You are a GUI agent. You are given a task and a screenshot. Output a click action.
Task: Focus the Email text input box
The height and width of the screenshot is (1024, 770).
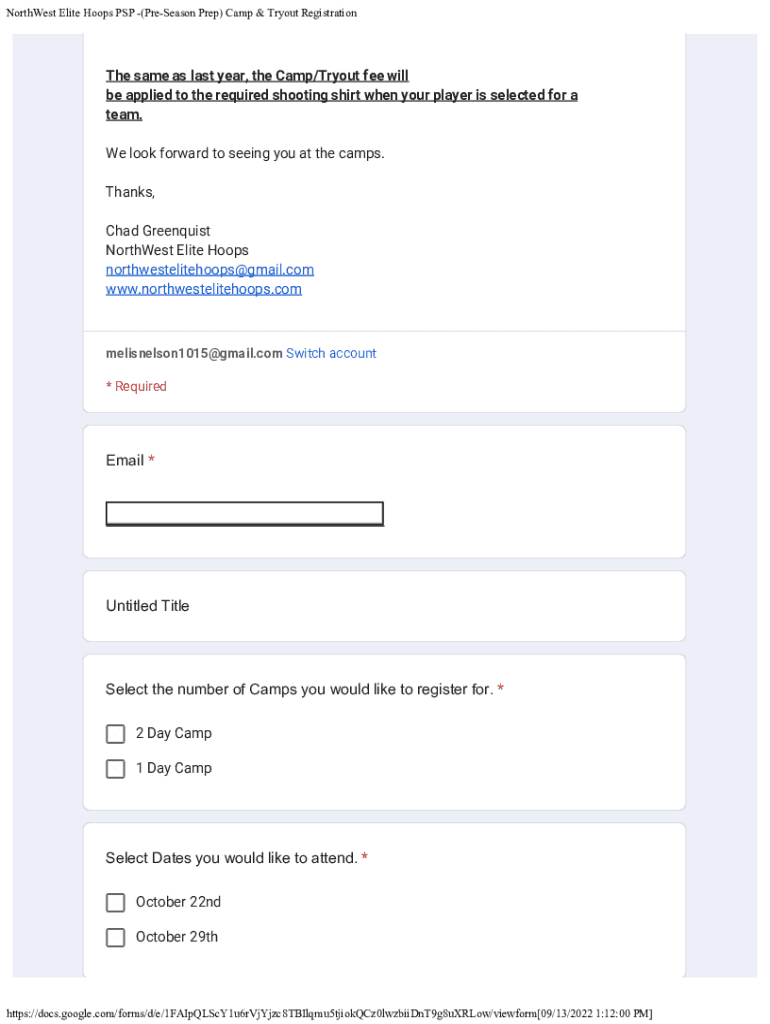click(244, 514)
